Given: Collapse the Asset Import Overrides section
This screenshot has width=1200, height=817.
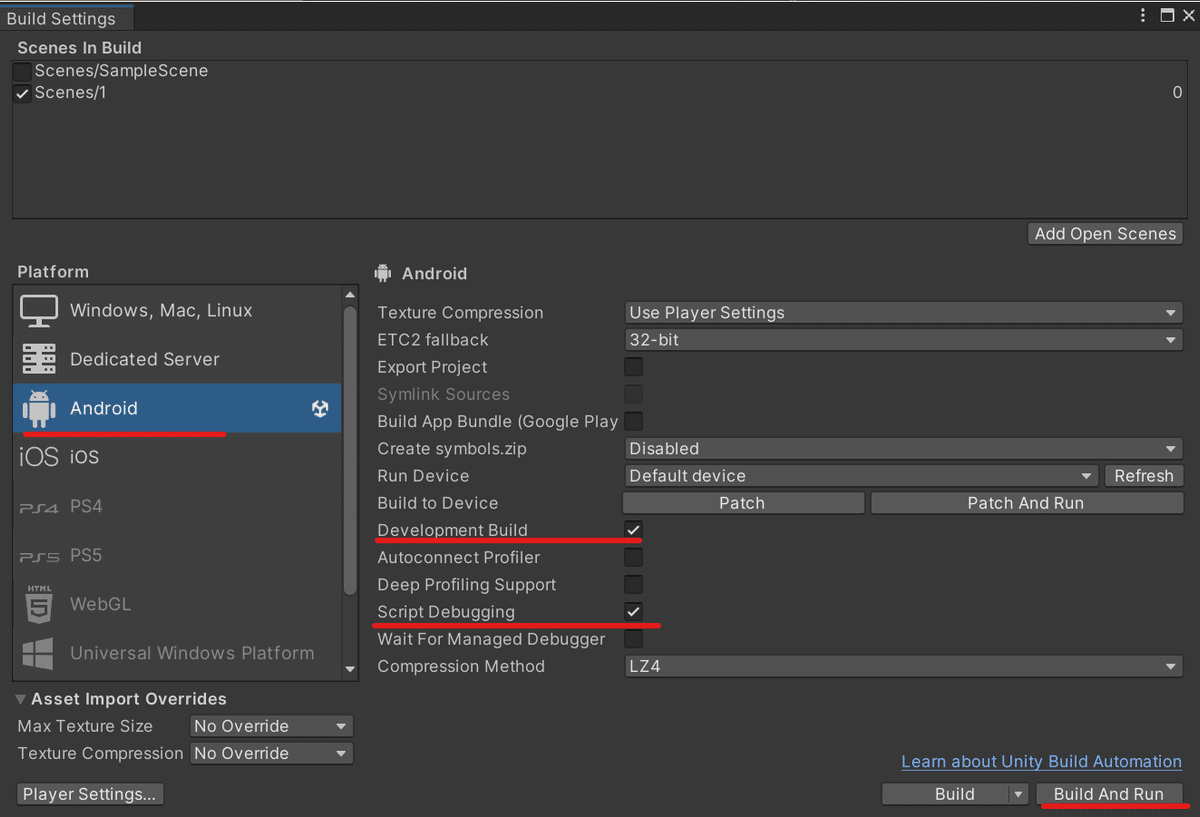Looking at the screenshot, I should (x=21, y=699).
